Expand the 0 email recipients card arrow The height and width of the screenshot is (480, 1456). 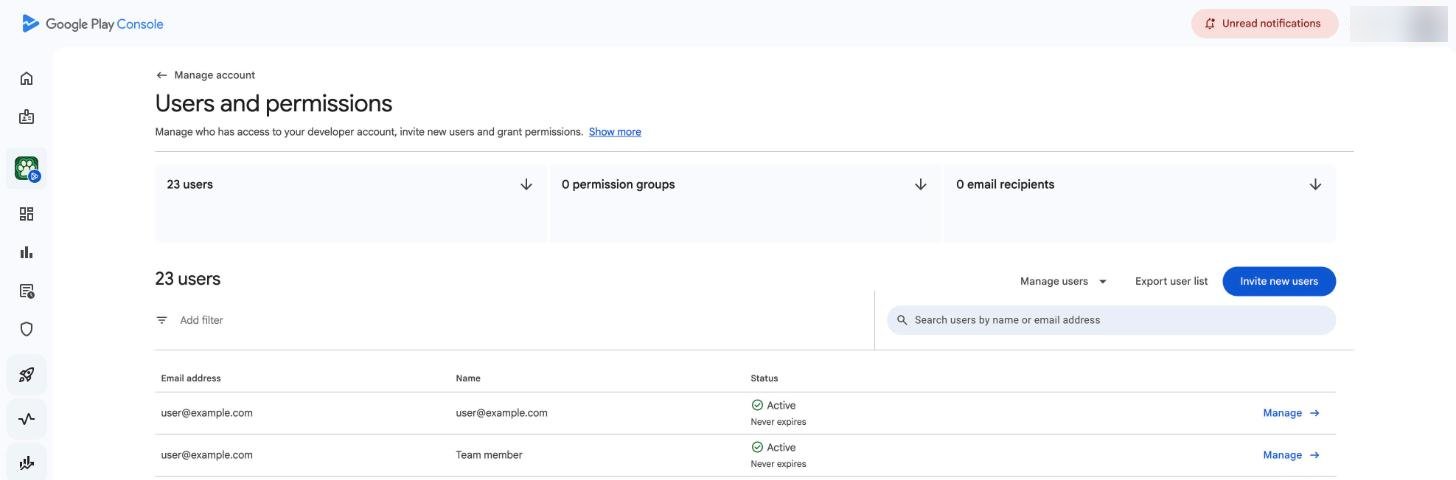(x=1315, y=184)
